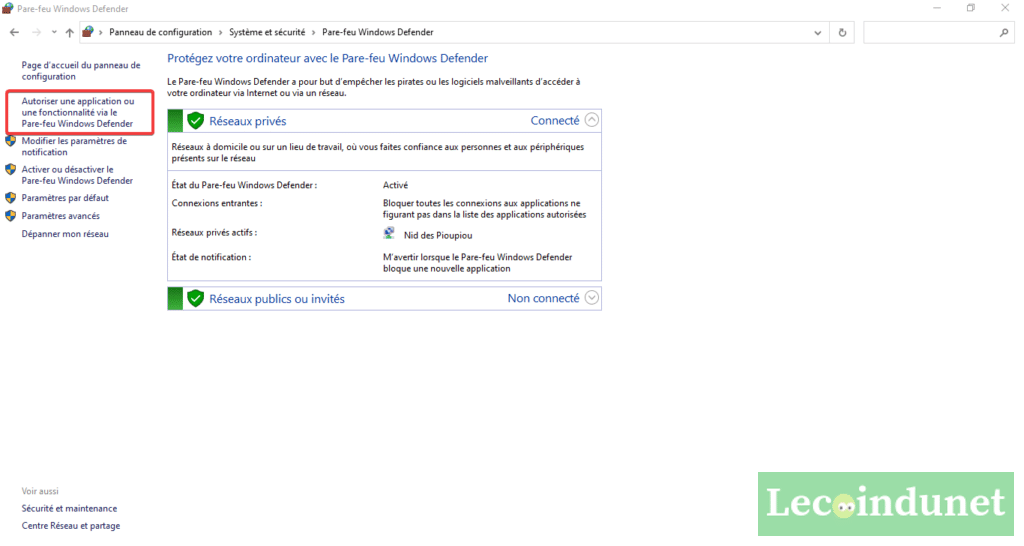Click the Forward navigation arrow
Viewport: 1024px width, 546px height.
click(x=37, y=33)
